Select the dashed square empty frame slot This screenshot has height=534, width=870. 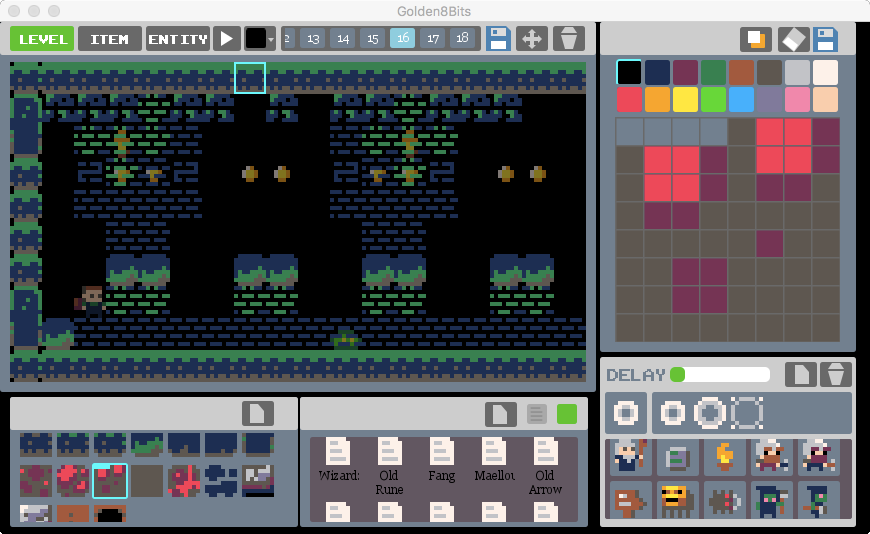click(747, 414)
